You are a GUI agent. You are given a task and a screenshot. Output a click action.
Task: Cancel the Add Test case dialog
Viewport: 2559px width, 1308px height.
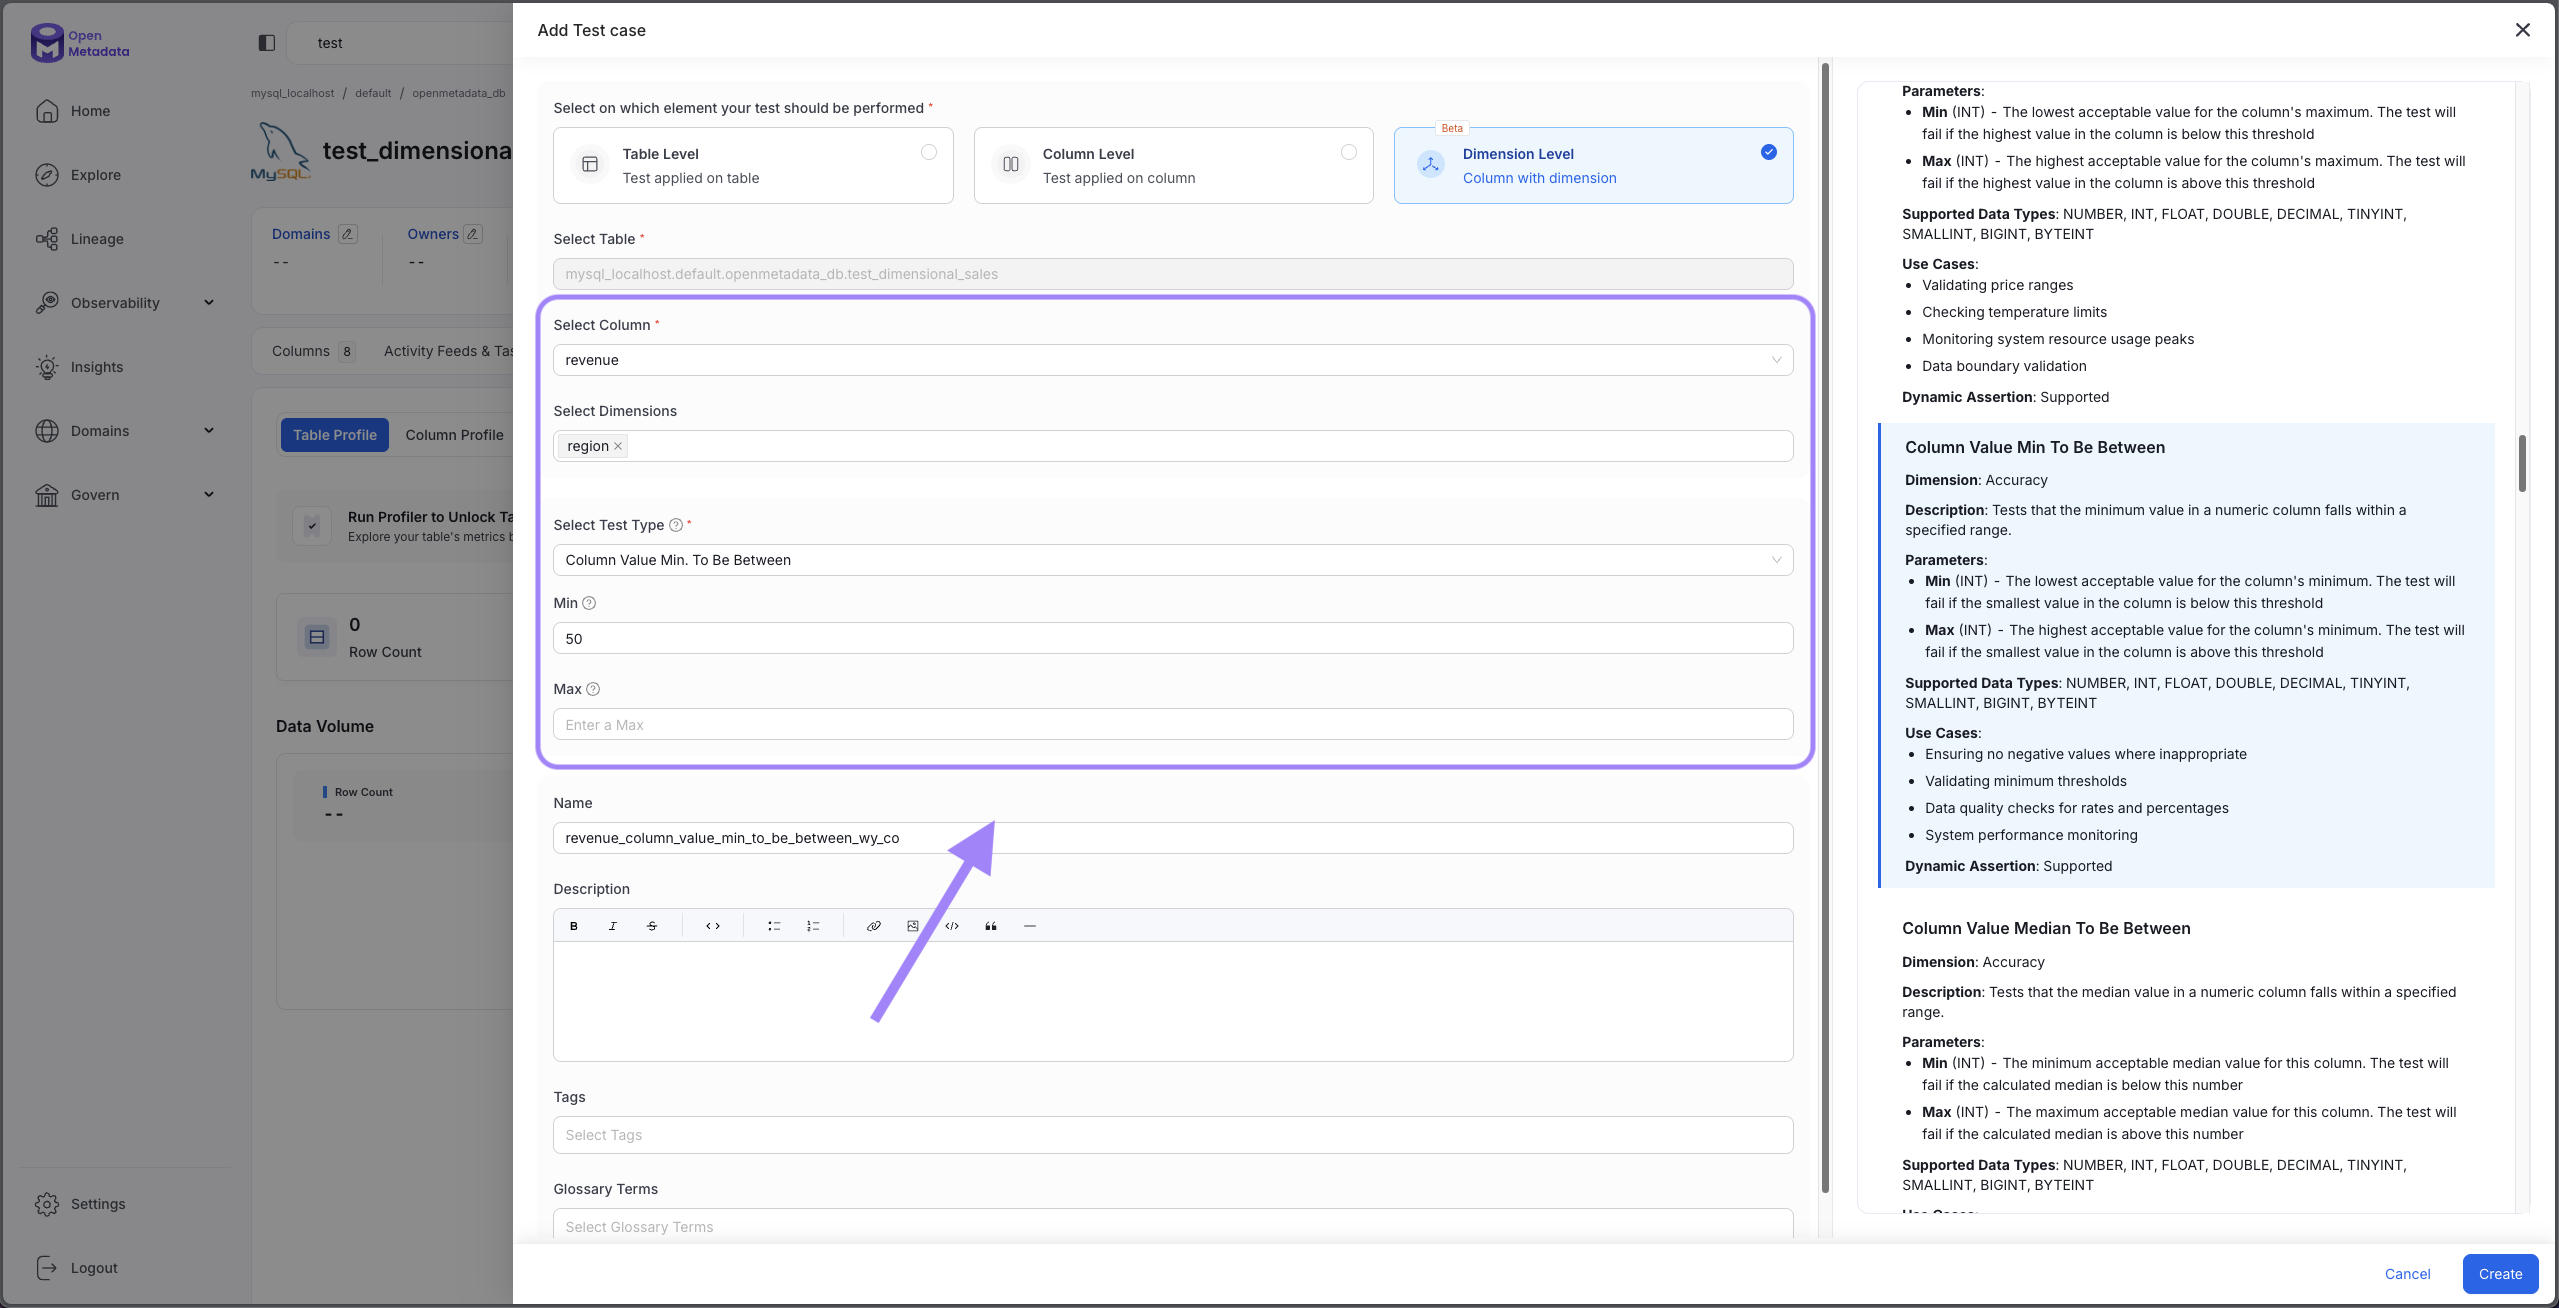coord(2407,1274)
